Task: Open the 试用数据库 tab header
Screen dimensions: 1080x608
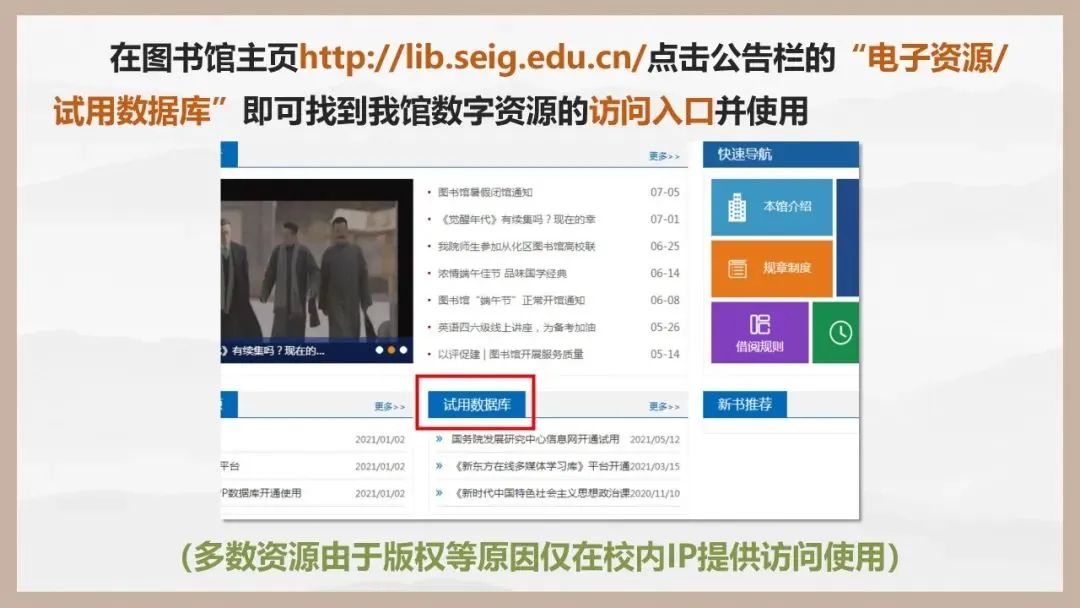Action: [x=477, y=405]
